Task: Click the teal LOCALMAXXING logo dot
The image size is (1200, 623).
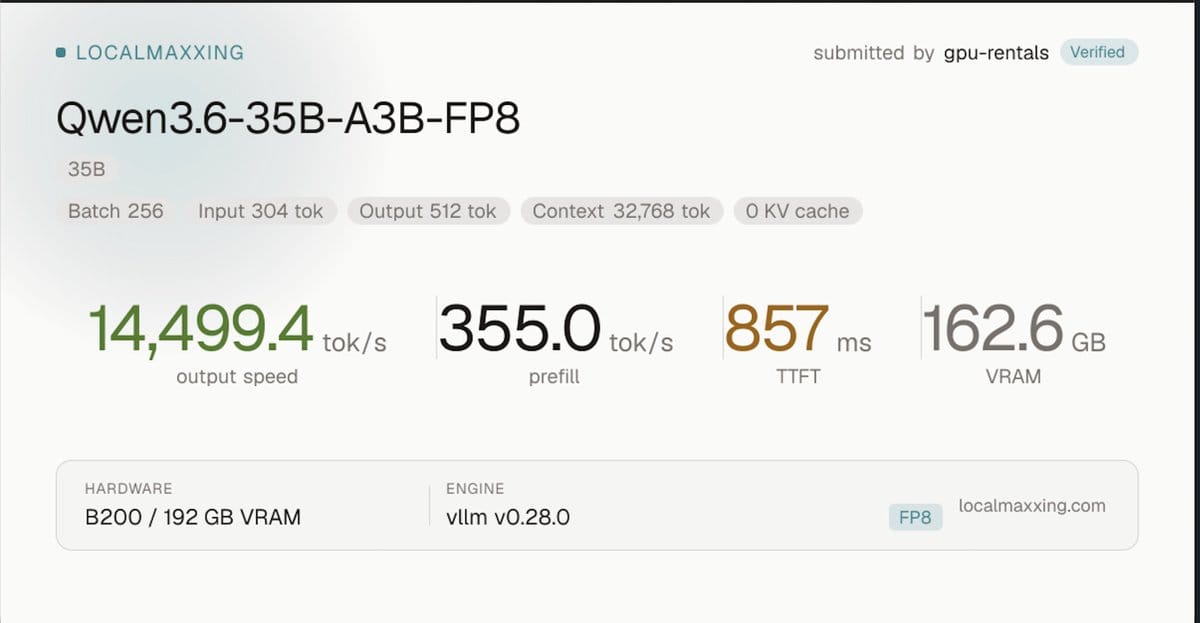Action: pos(62,53)
